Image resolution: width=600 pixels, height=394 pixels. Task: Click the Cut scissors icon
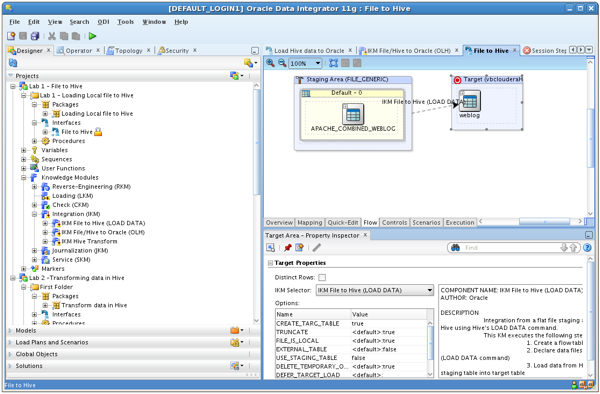[52, 36]
